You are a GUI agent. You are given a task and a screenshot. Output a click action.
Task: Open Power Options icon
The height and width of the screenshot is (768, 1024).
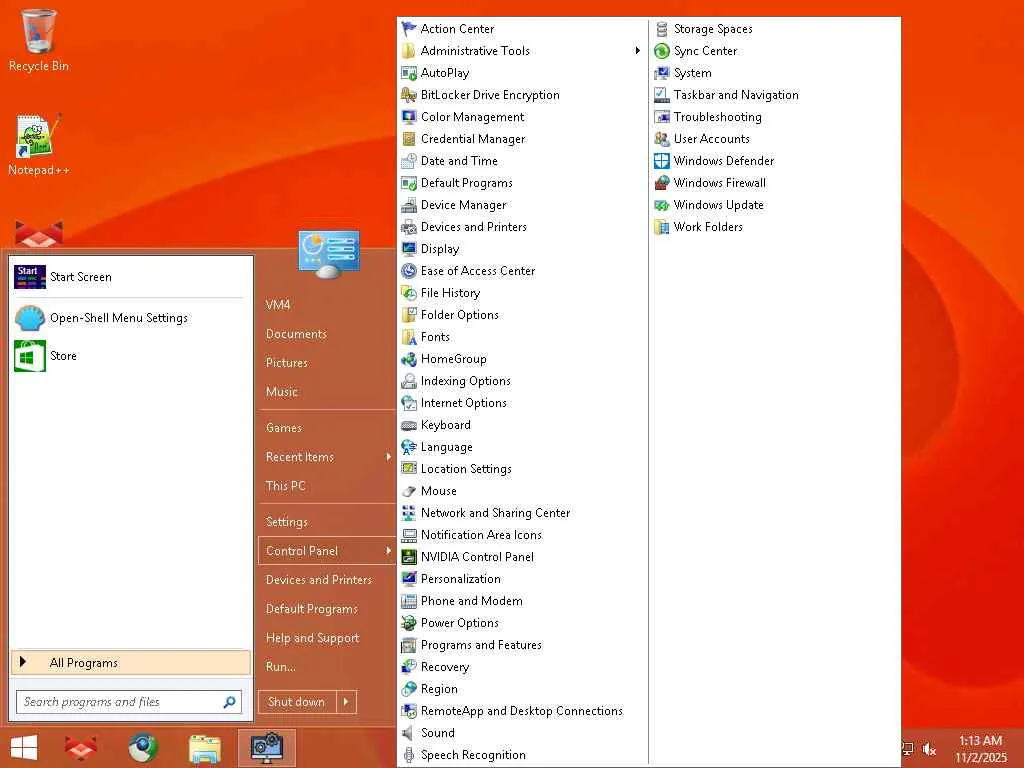[409, 623]
